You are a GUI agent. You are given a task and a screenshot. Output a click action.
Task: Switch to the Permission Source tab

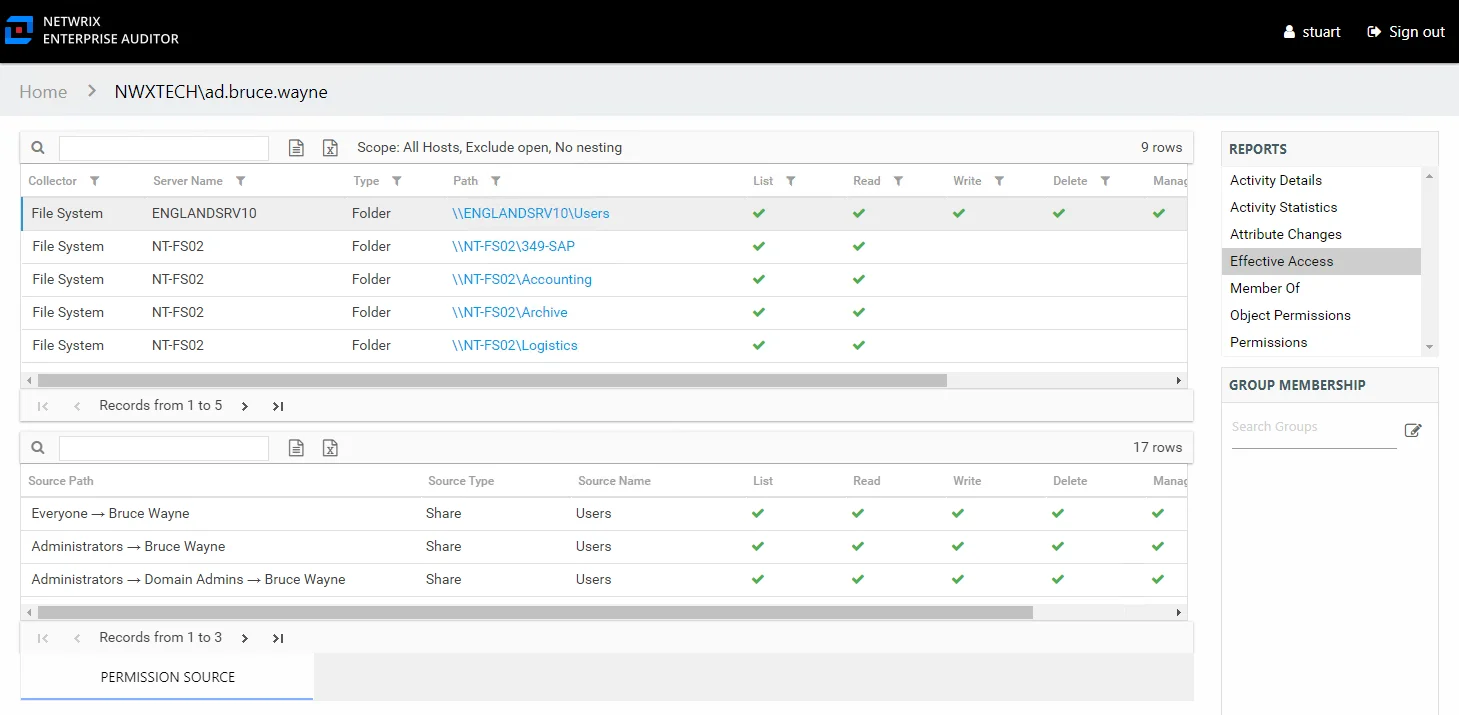(167, 677)
